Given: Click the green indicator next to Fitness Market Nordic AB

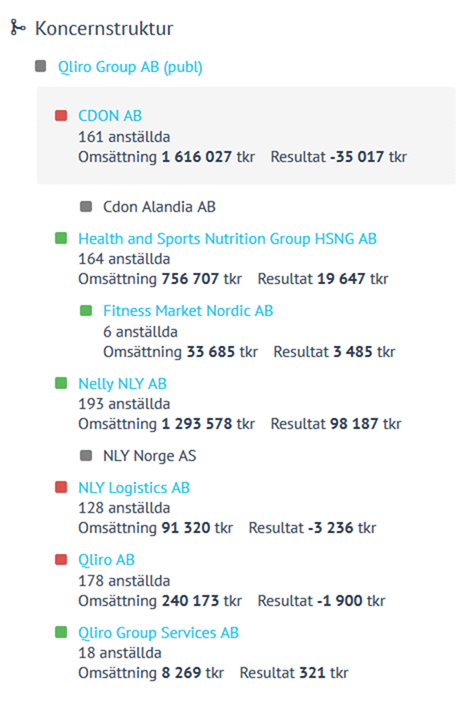Looking at the screenshot, I should [x=86, y=310].
